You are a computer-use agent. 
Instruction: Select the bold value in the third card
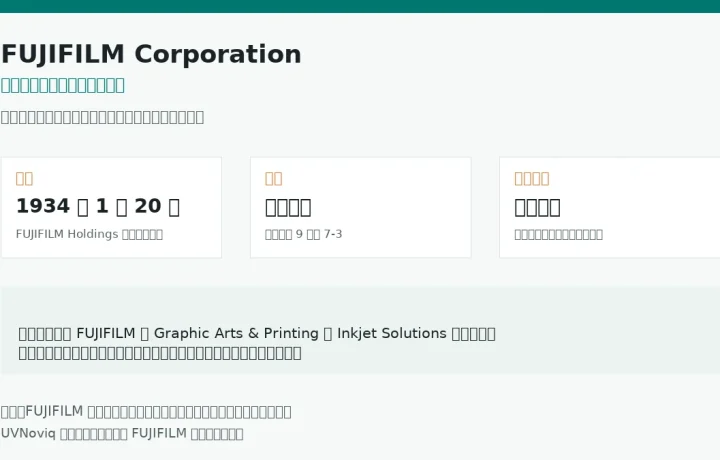coord(537,208)
